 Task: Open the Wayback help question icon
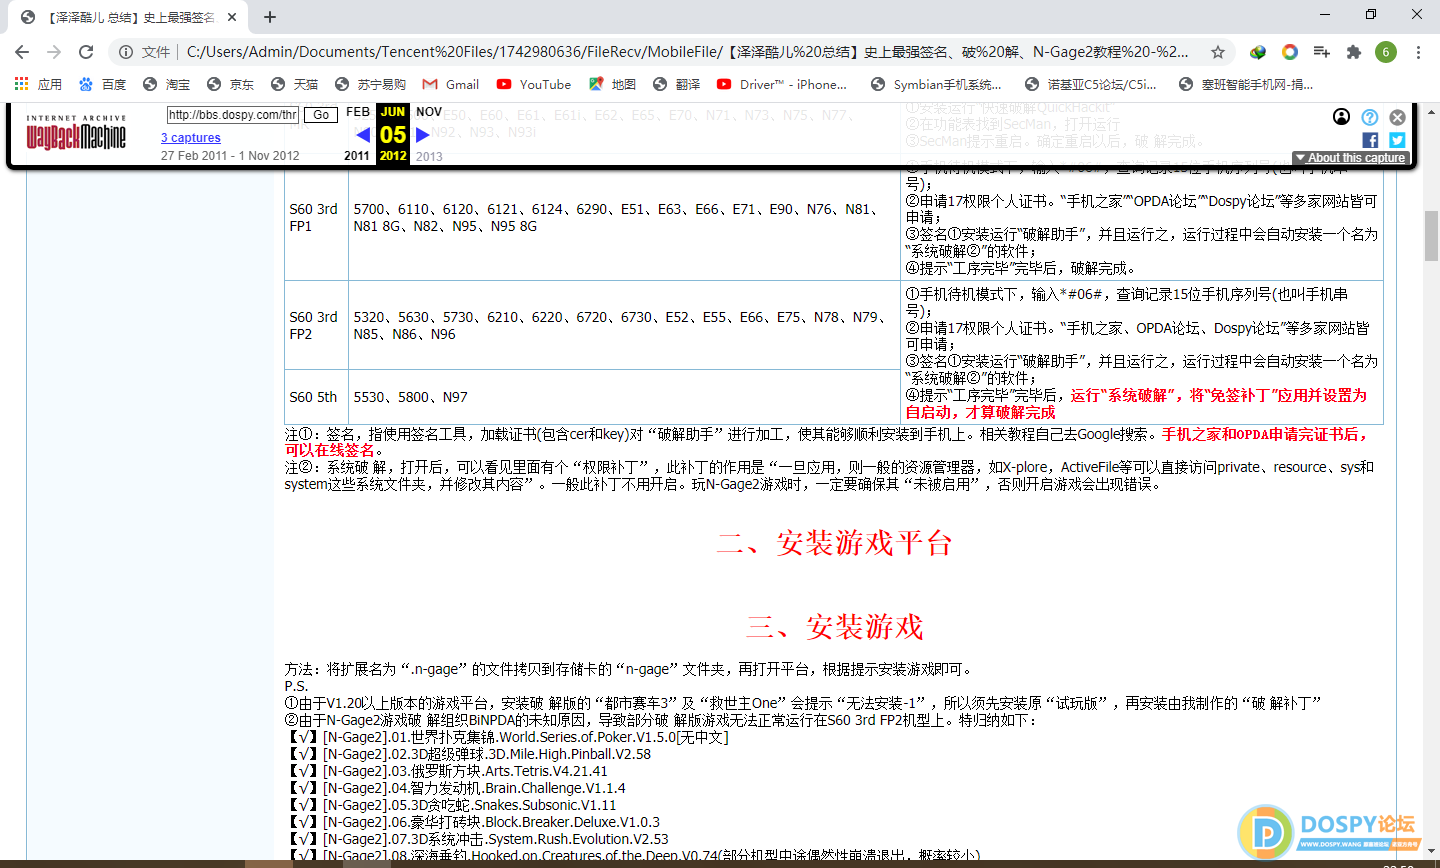[x=1370, y=117]
